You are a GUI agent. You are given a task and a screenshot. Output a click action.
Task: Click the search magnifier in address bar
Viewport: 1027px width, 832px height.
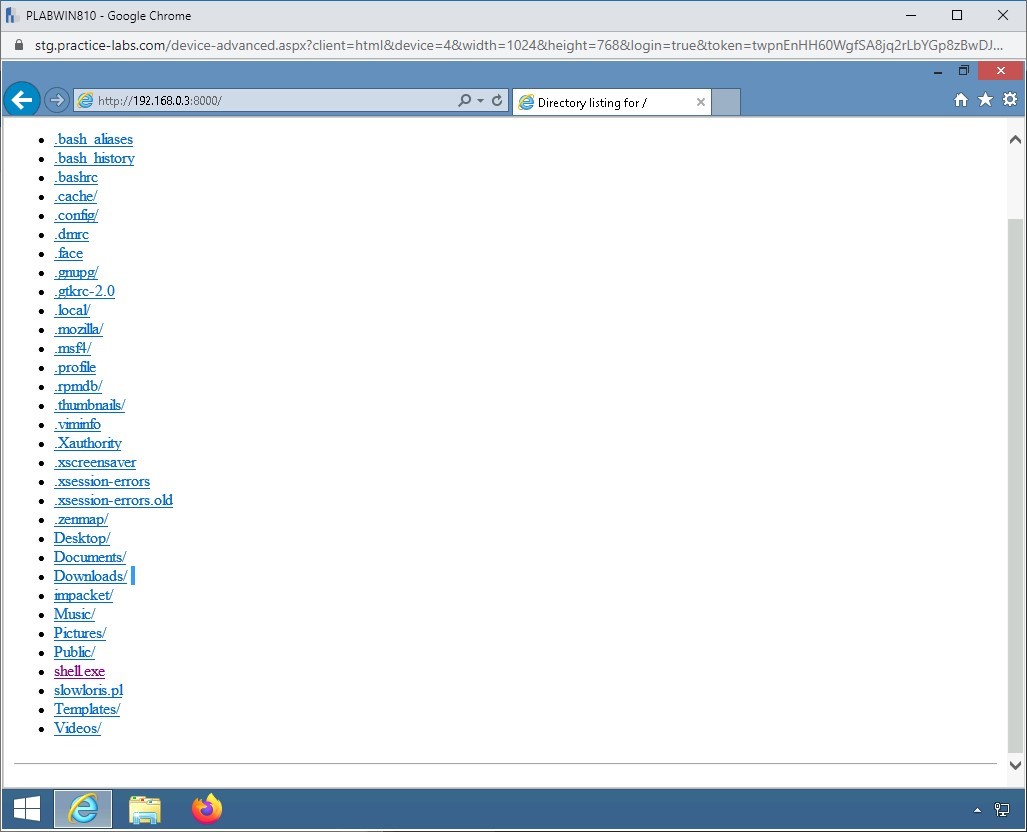click(x=464, y=101)
